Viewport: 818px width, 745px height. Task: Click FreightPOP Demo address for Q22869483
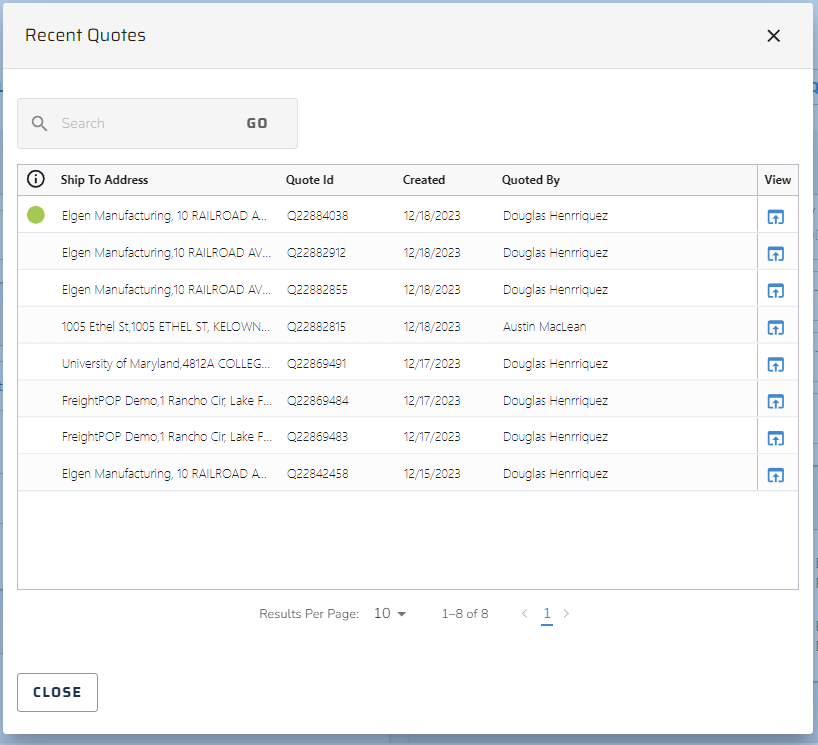point(166,437)
